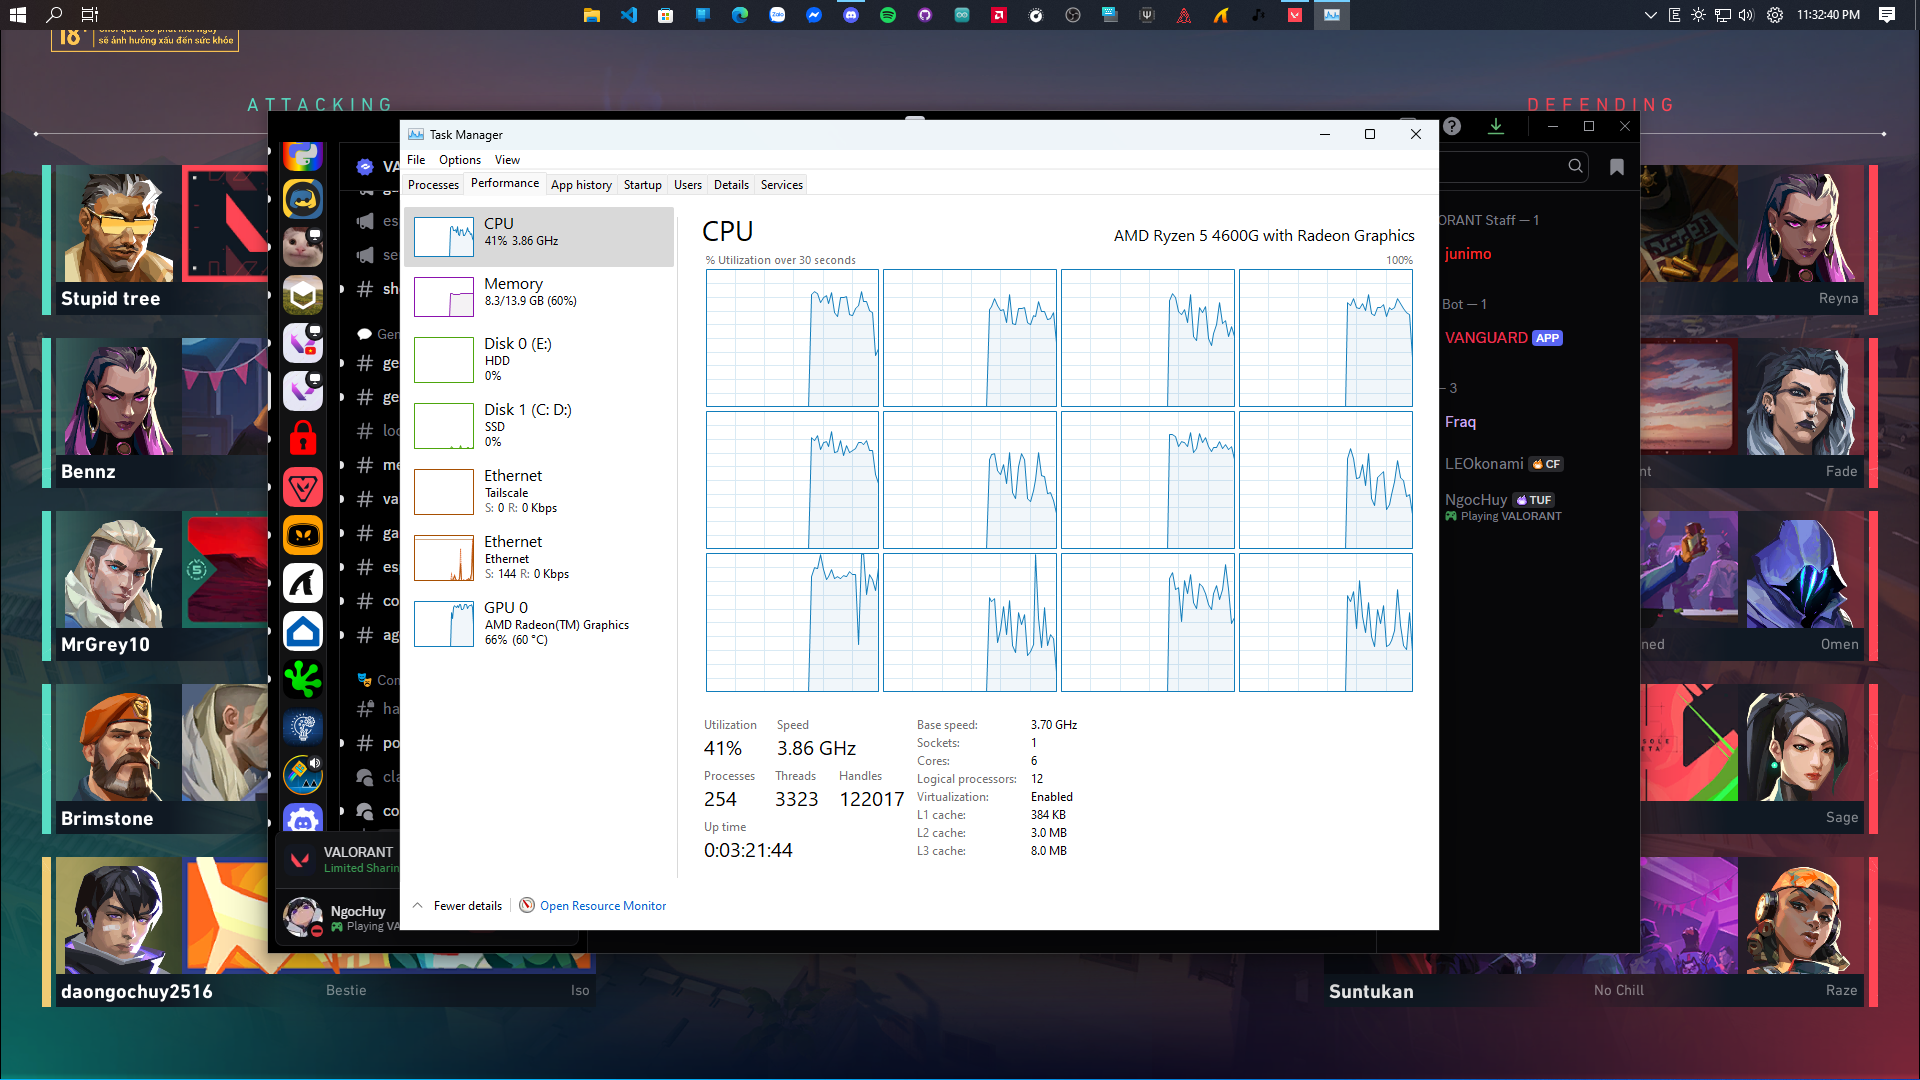Switch to the Details tab
The width and height of the screenshot is (1920, 1080).
click(731, 185)
